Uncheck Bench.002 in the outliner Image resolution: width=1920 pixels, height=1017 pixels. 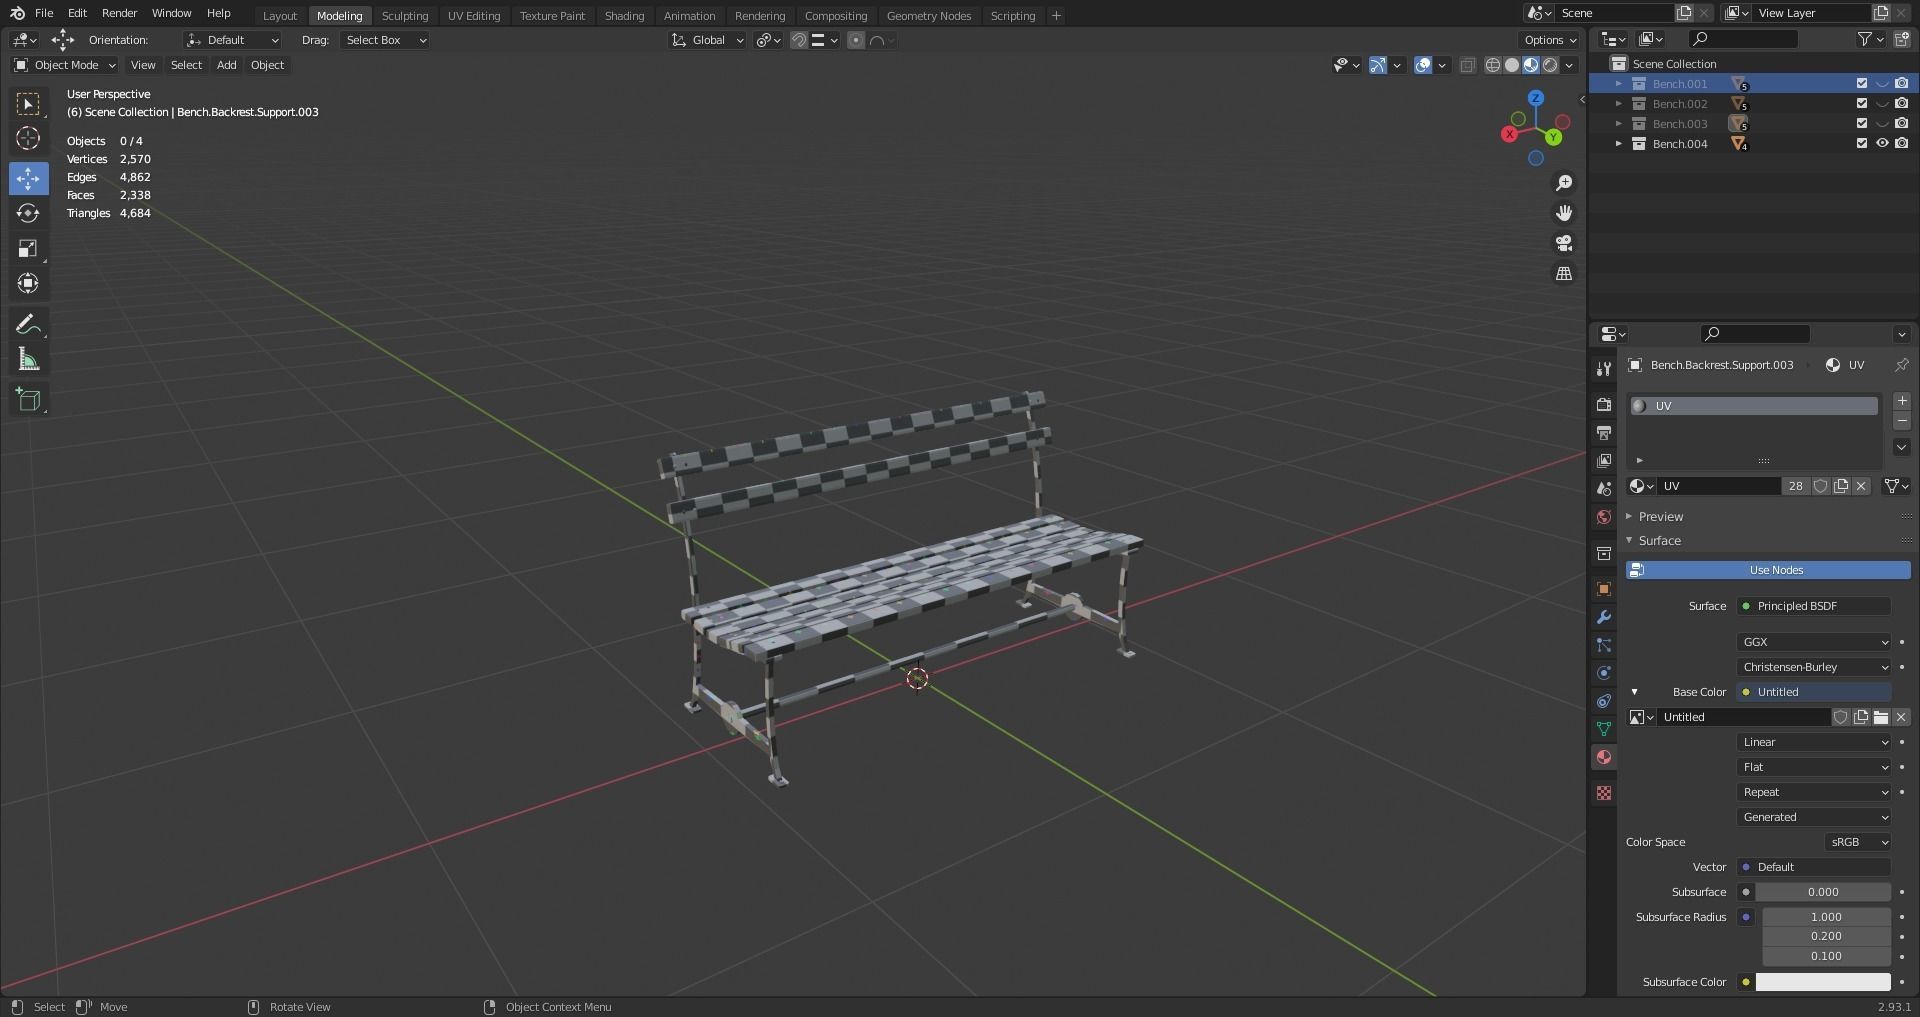tap(1861, 103)
